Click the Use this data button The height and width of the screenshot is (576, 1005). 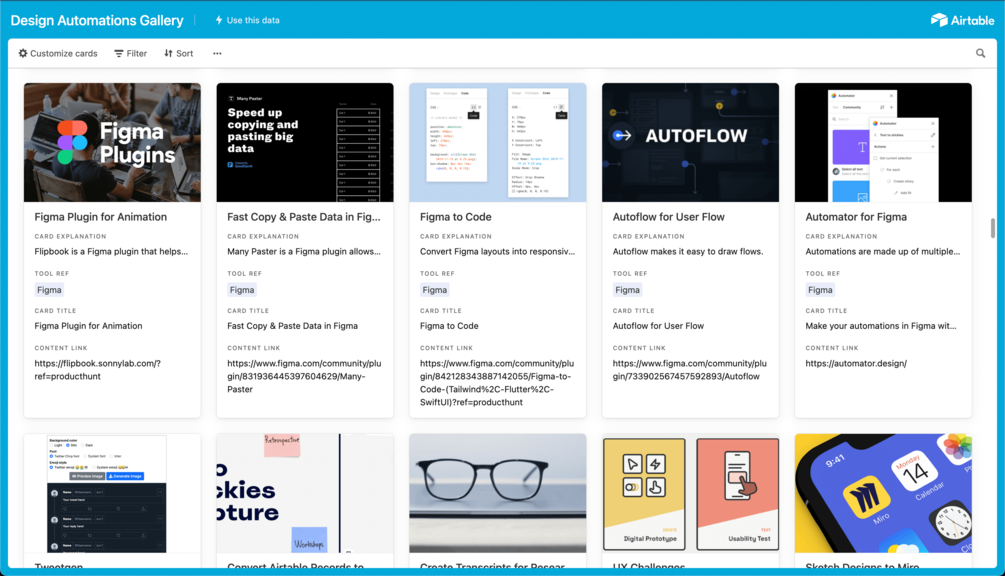[247, 20]
